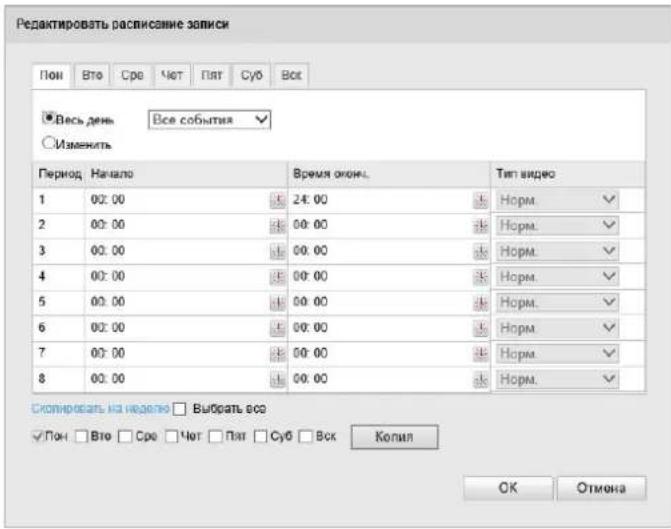671x529 pixels.
Task: Check the Сре copy checkbox
Action: point(125,437)
